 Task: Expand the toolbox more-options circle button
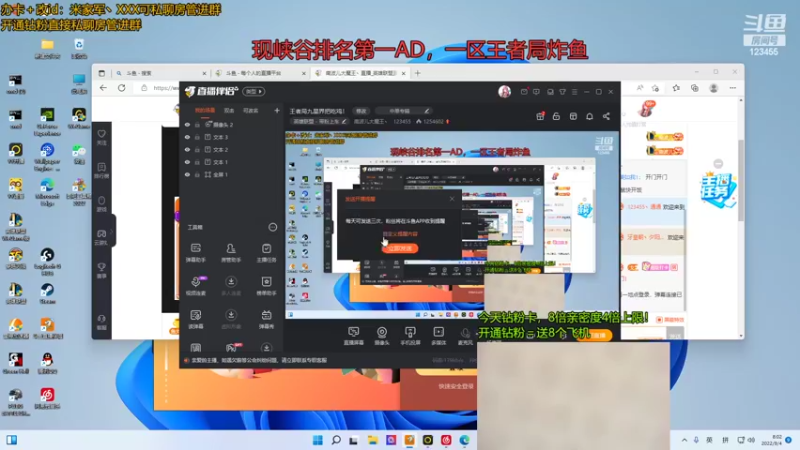(x=273, y=227)
